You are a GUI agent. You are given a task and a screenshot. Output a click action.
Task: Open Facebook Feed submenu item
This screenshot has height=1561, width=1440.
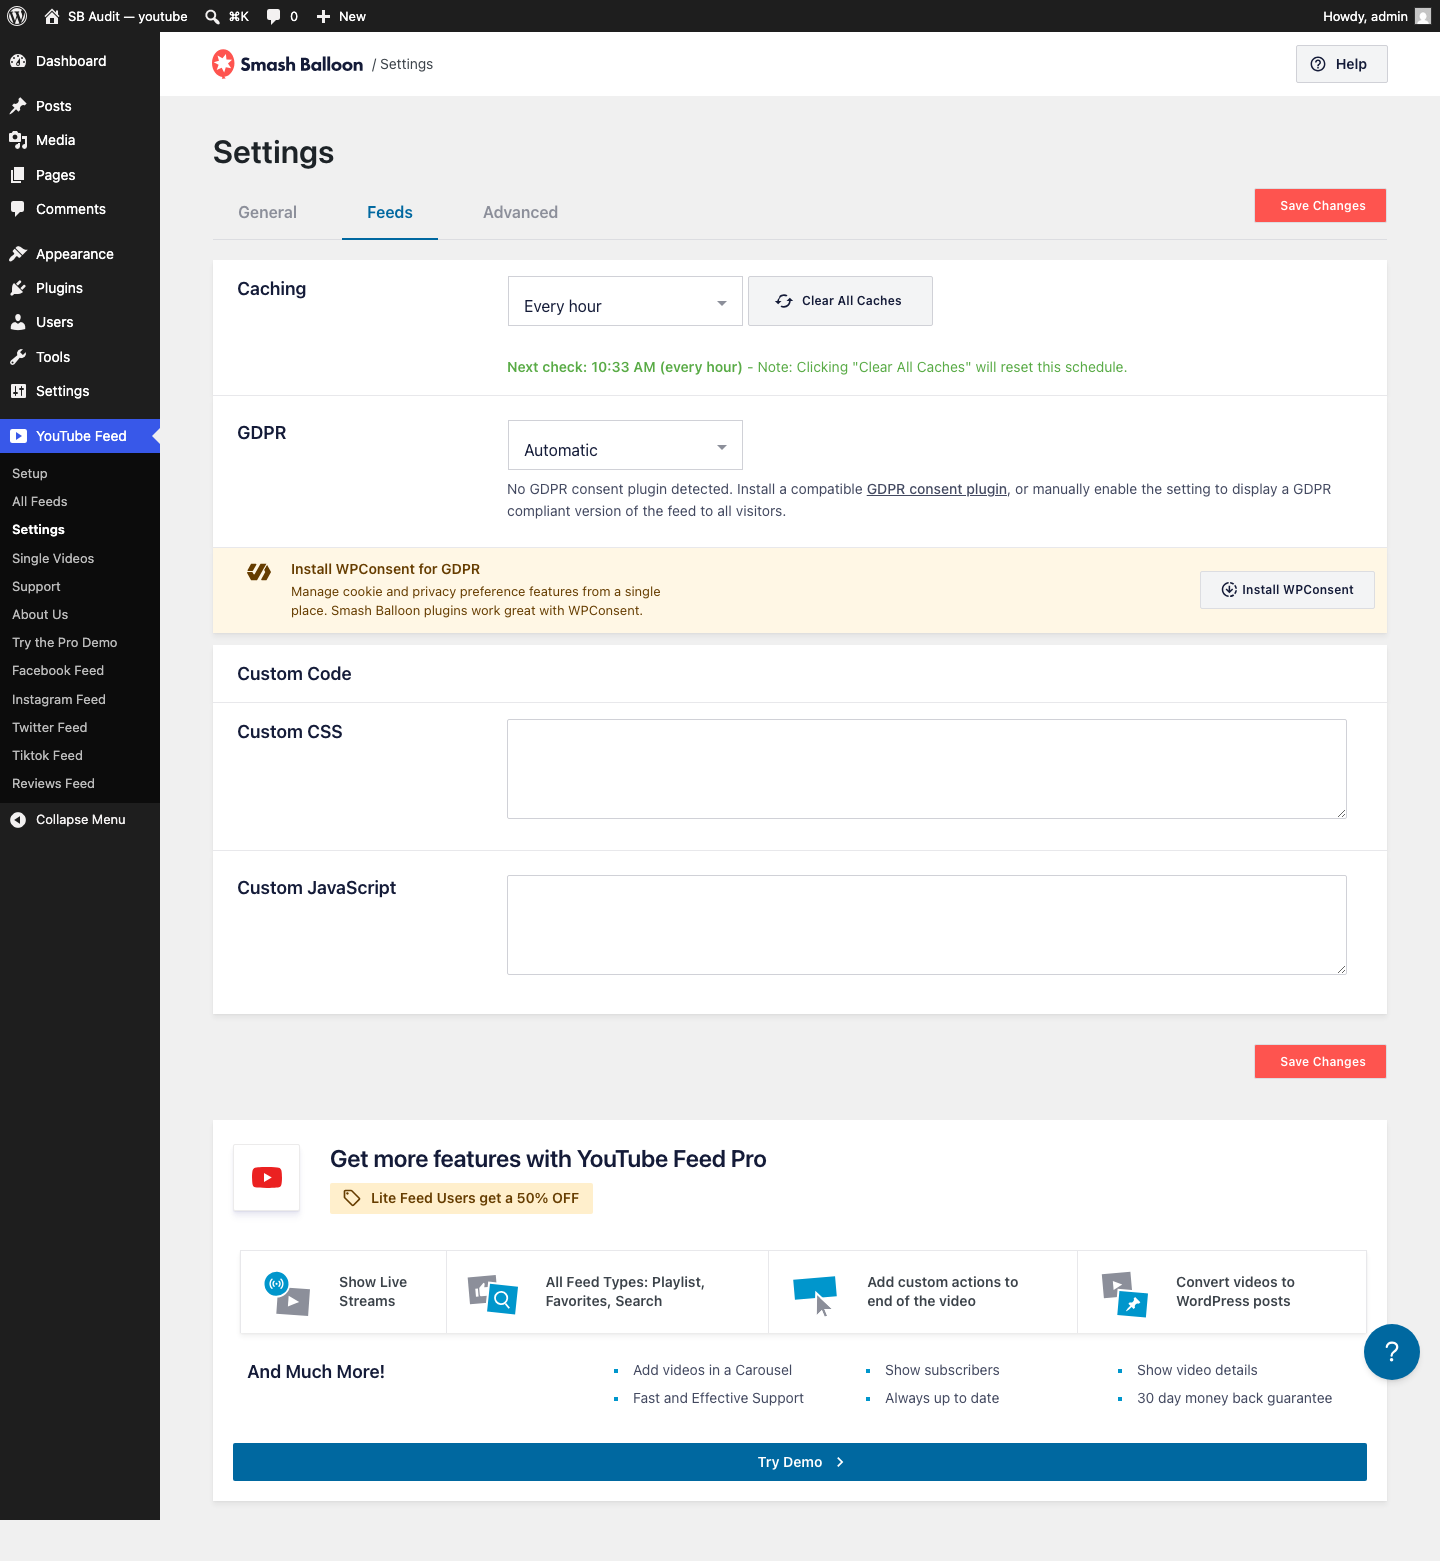click(58, 670)
